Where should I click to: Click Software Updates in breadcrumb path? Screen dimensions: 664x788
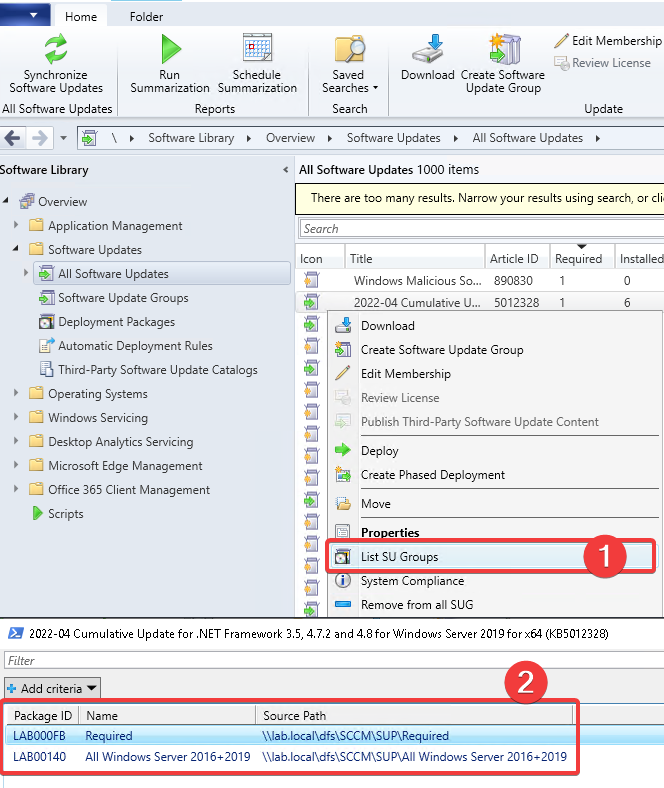pyautogui.click(x=394, y=138)
